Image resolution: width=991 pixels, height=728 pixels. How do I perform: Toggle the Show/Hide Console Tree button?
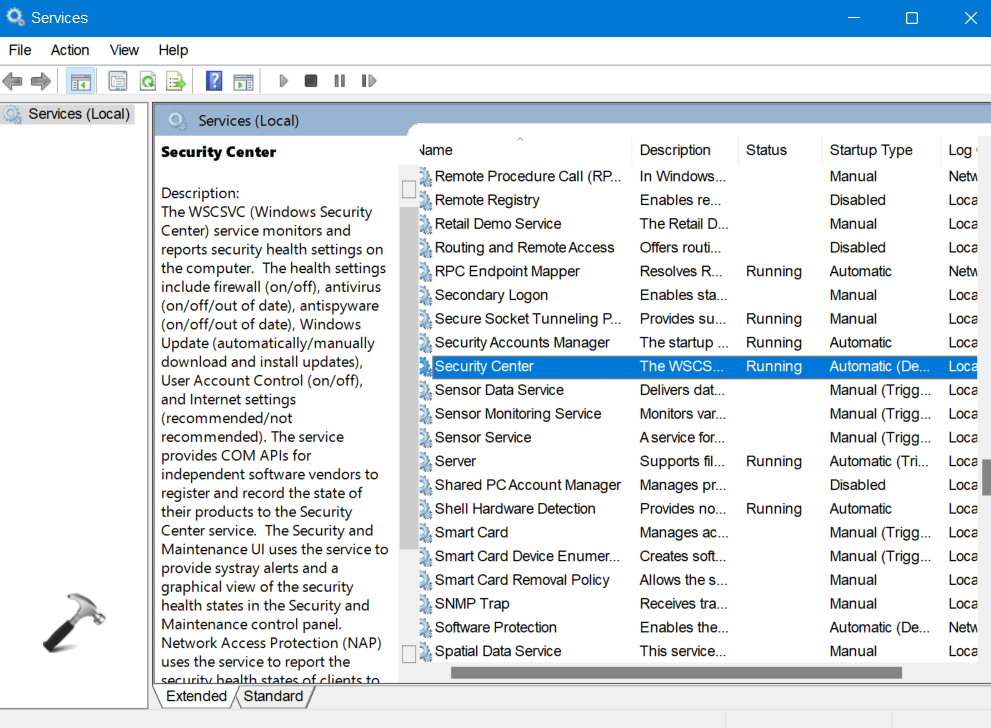(81, 81)
